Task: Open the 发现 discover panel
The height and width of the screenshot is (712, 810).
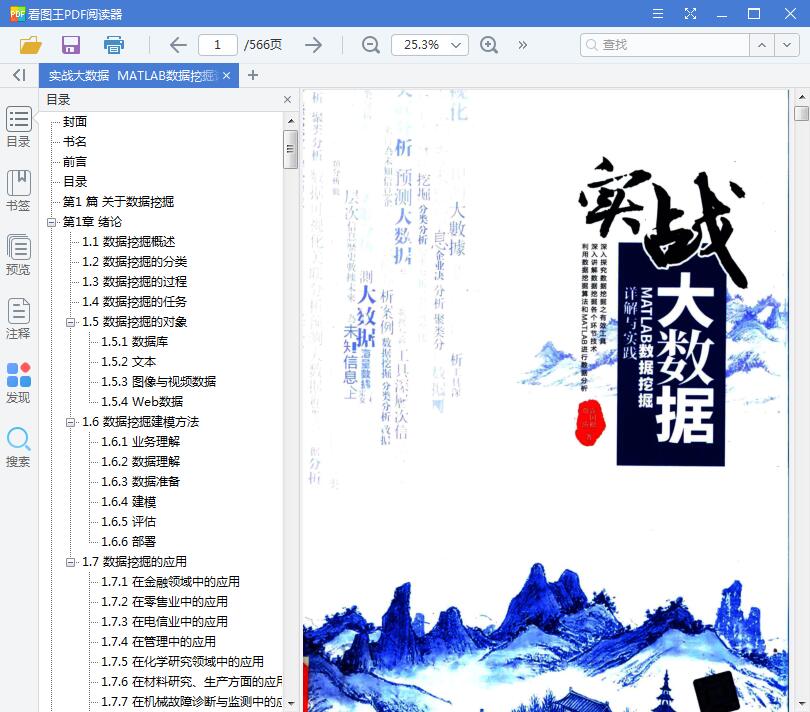Action: 19,383
